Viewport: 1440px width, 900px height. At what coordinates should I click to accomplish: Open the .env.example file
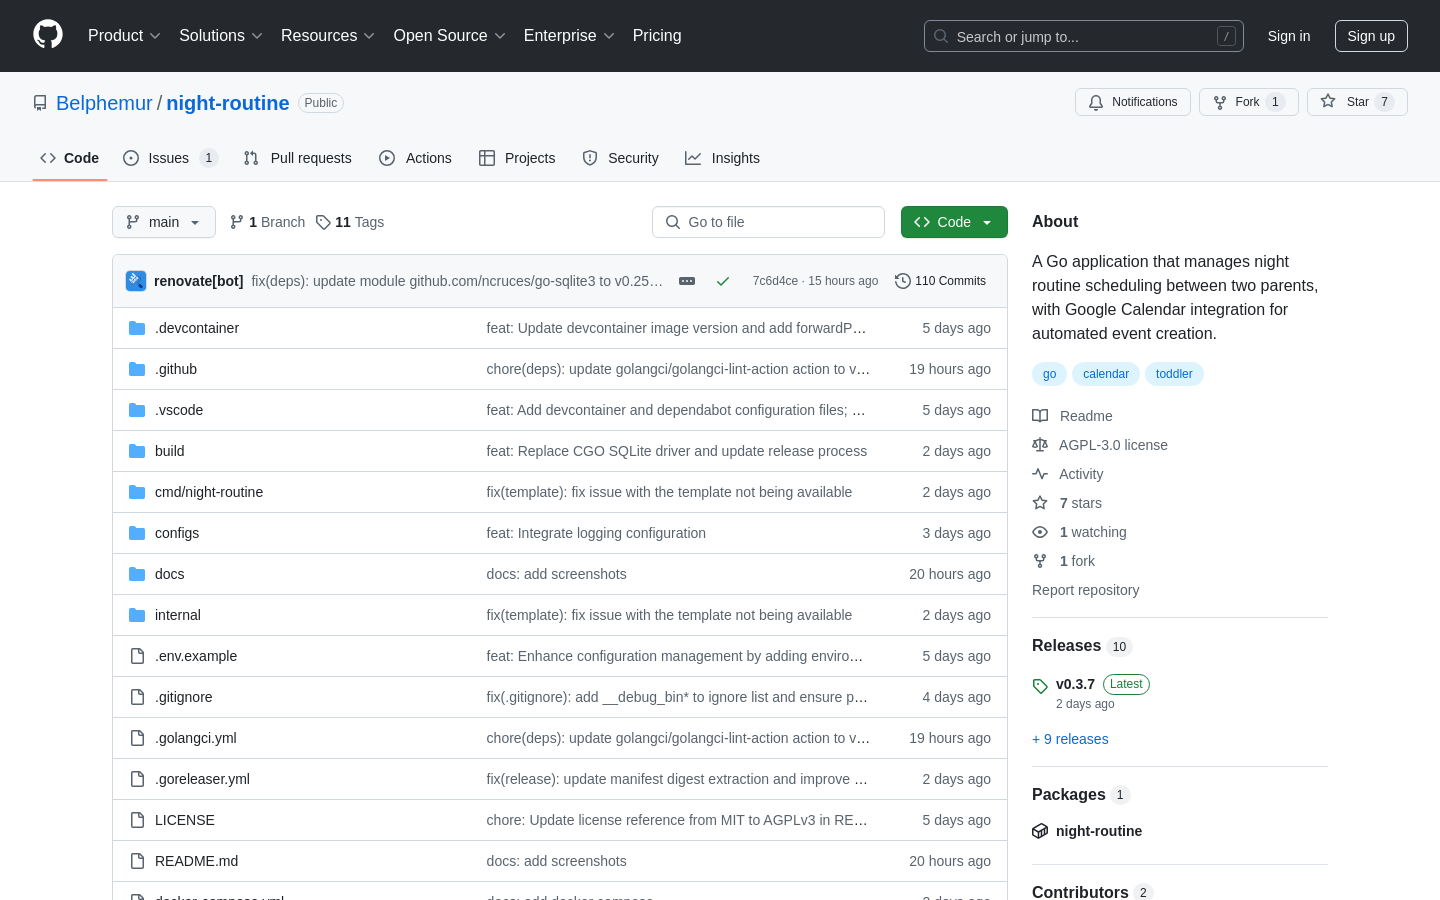[x=196, y=656]
